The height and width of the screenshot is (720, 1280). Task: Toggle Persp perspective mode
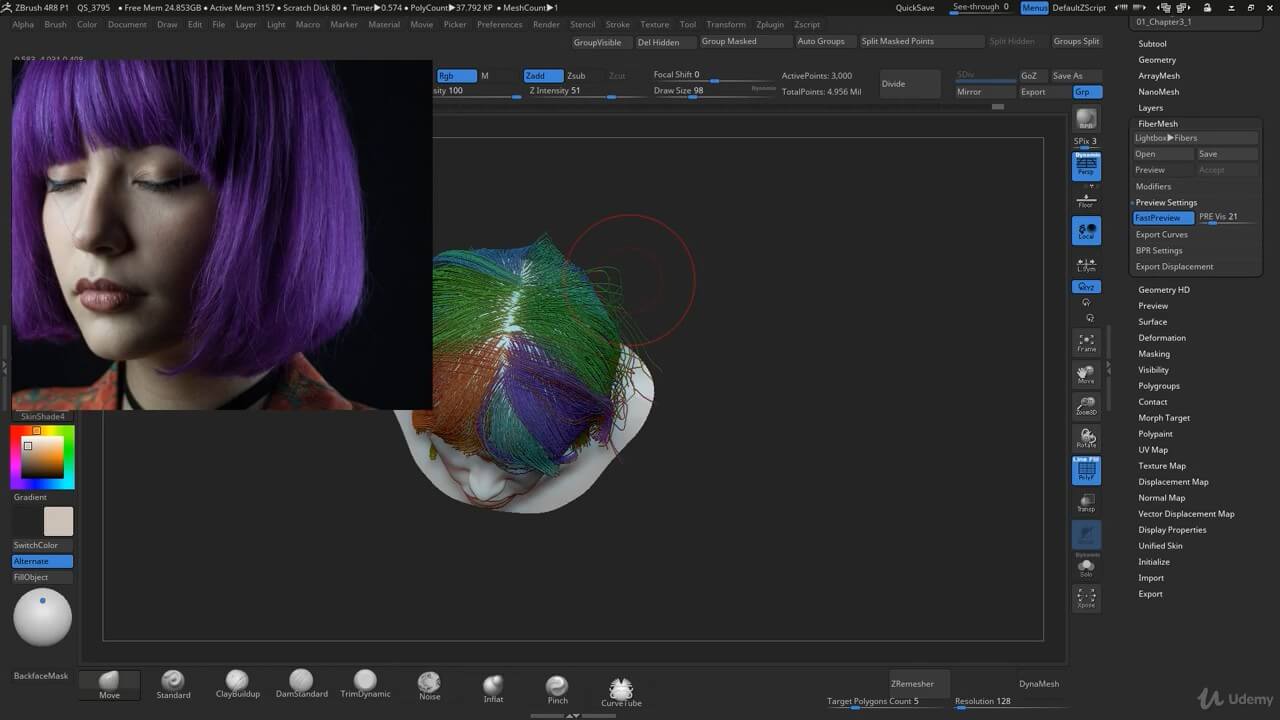pos(1086,166)
